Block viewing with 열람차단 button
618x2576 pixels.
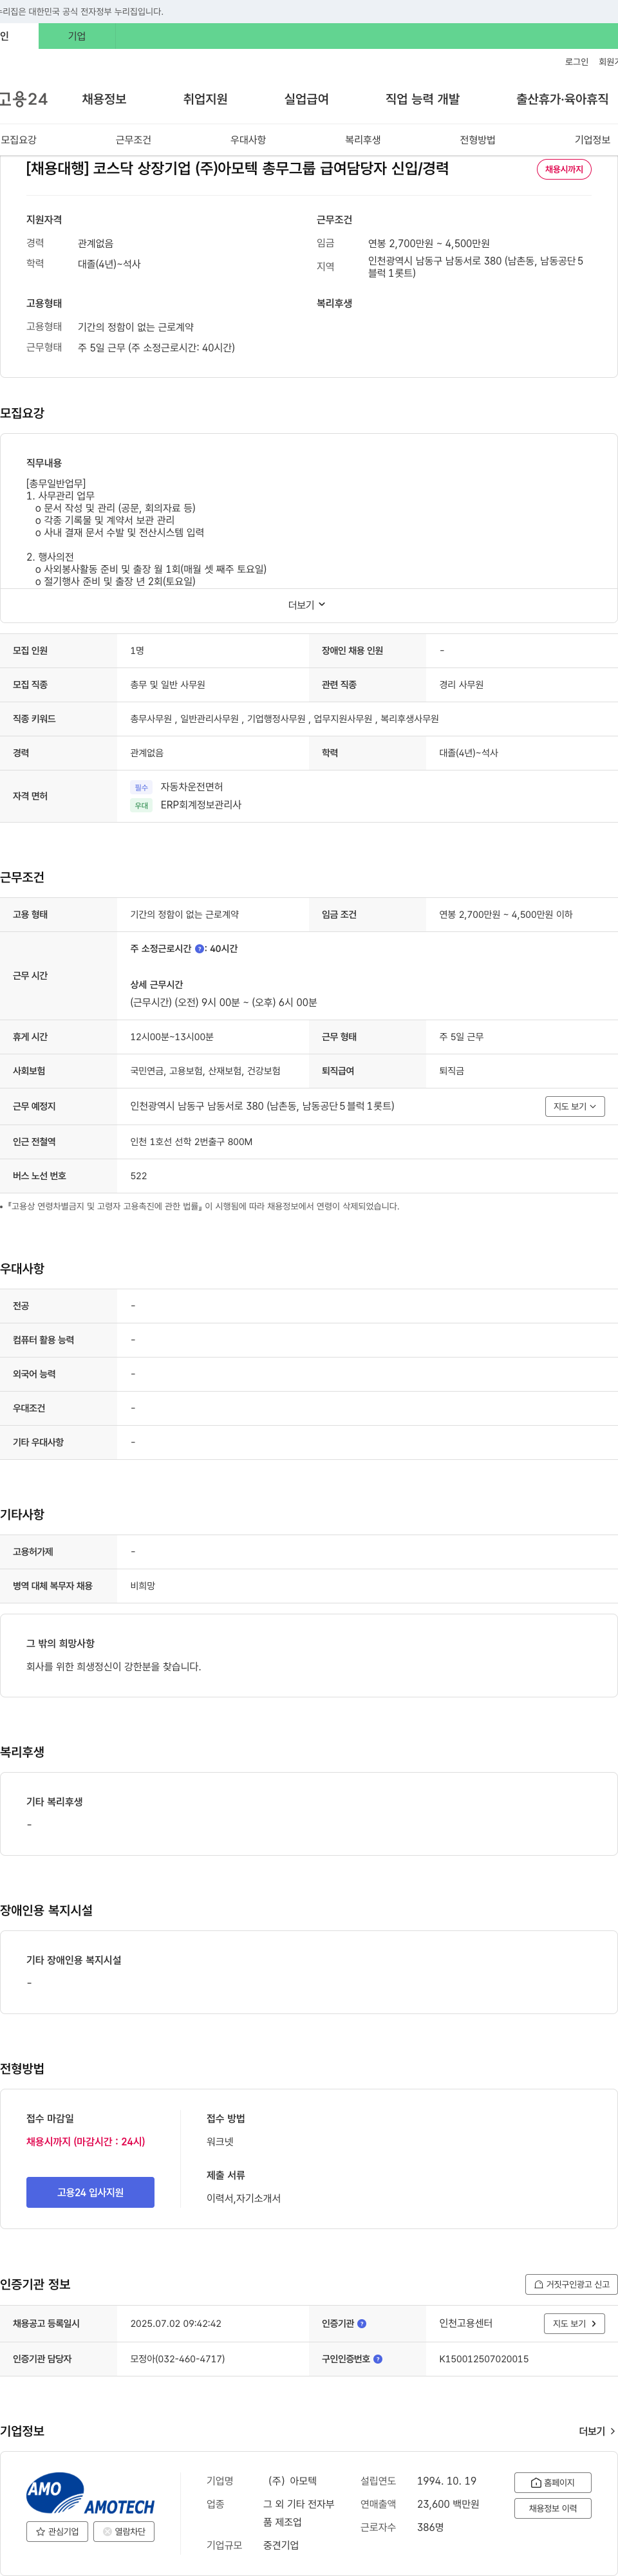[124, 2531]
